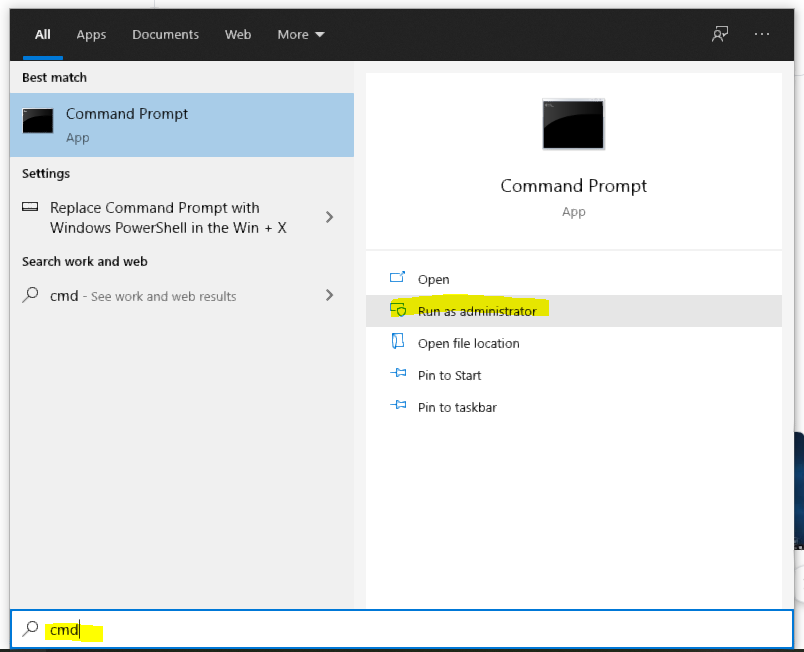
Task: Open the ellipsis options menu top right
Action: click(x=762, y=34)
